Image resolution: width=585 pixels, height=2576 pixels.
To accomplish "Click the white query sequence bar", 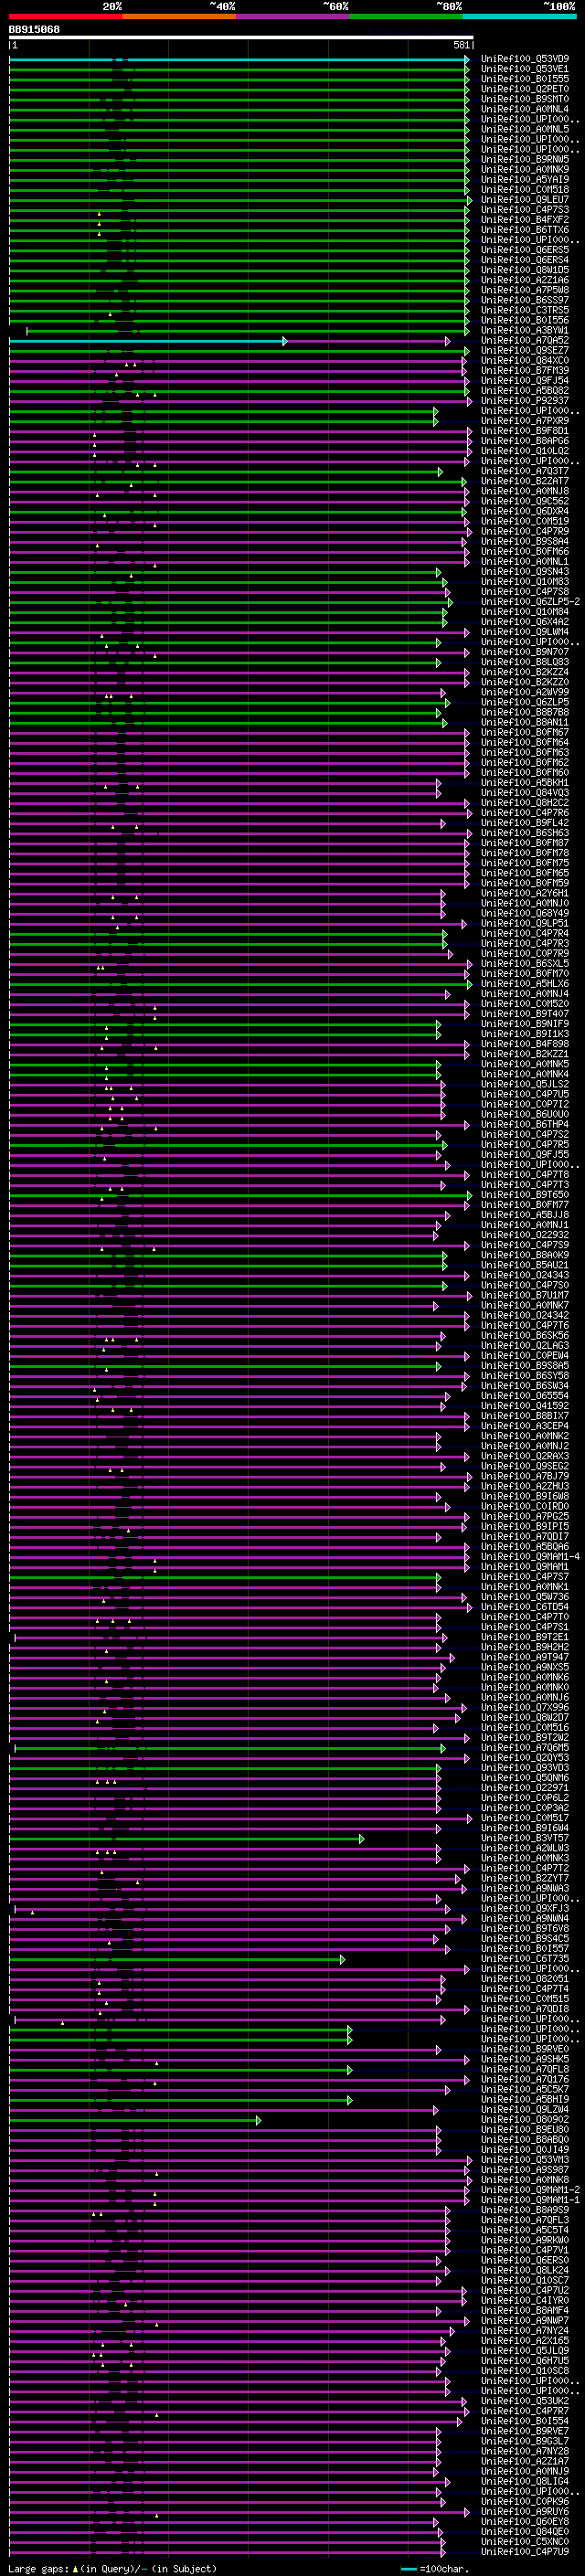I will click(241, 38).
